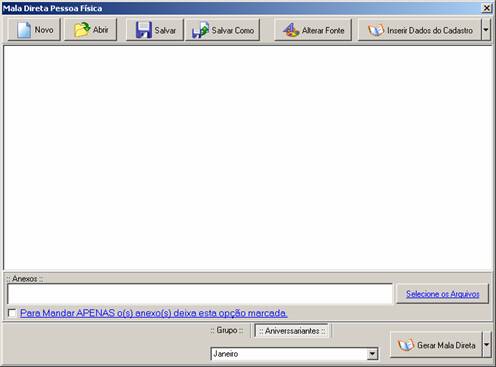Expand the Inserir Dados do Cadastro dropdown arrow

pyautogui.click(x=486, y=30)
